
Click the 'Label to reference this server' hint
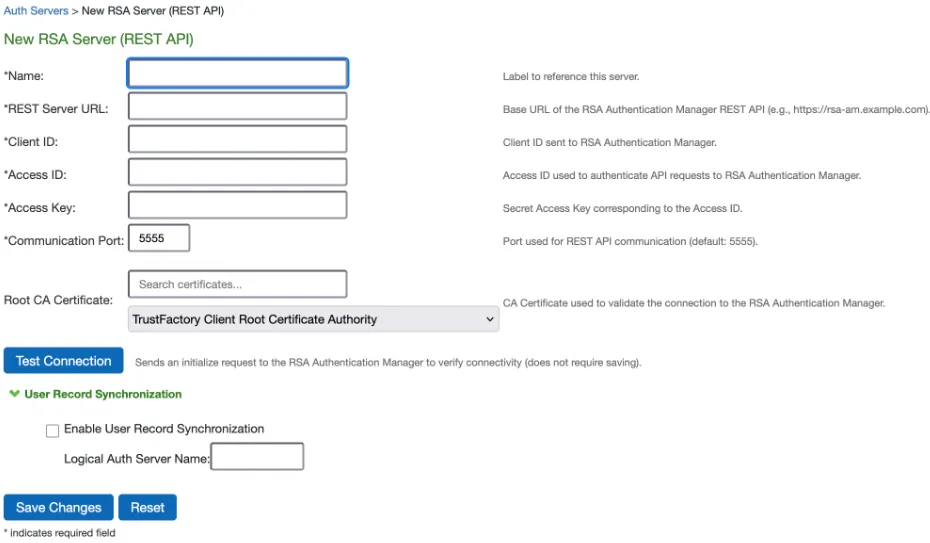click(x=571, y=76)
